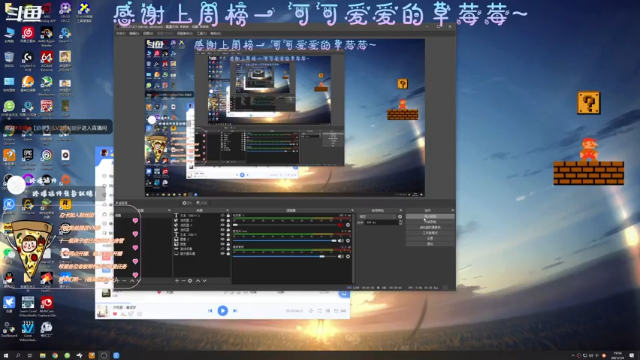Adjust volume slider of second mixer channel
The width and height of the screenshot is (640, 360).
285,241
